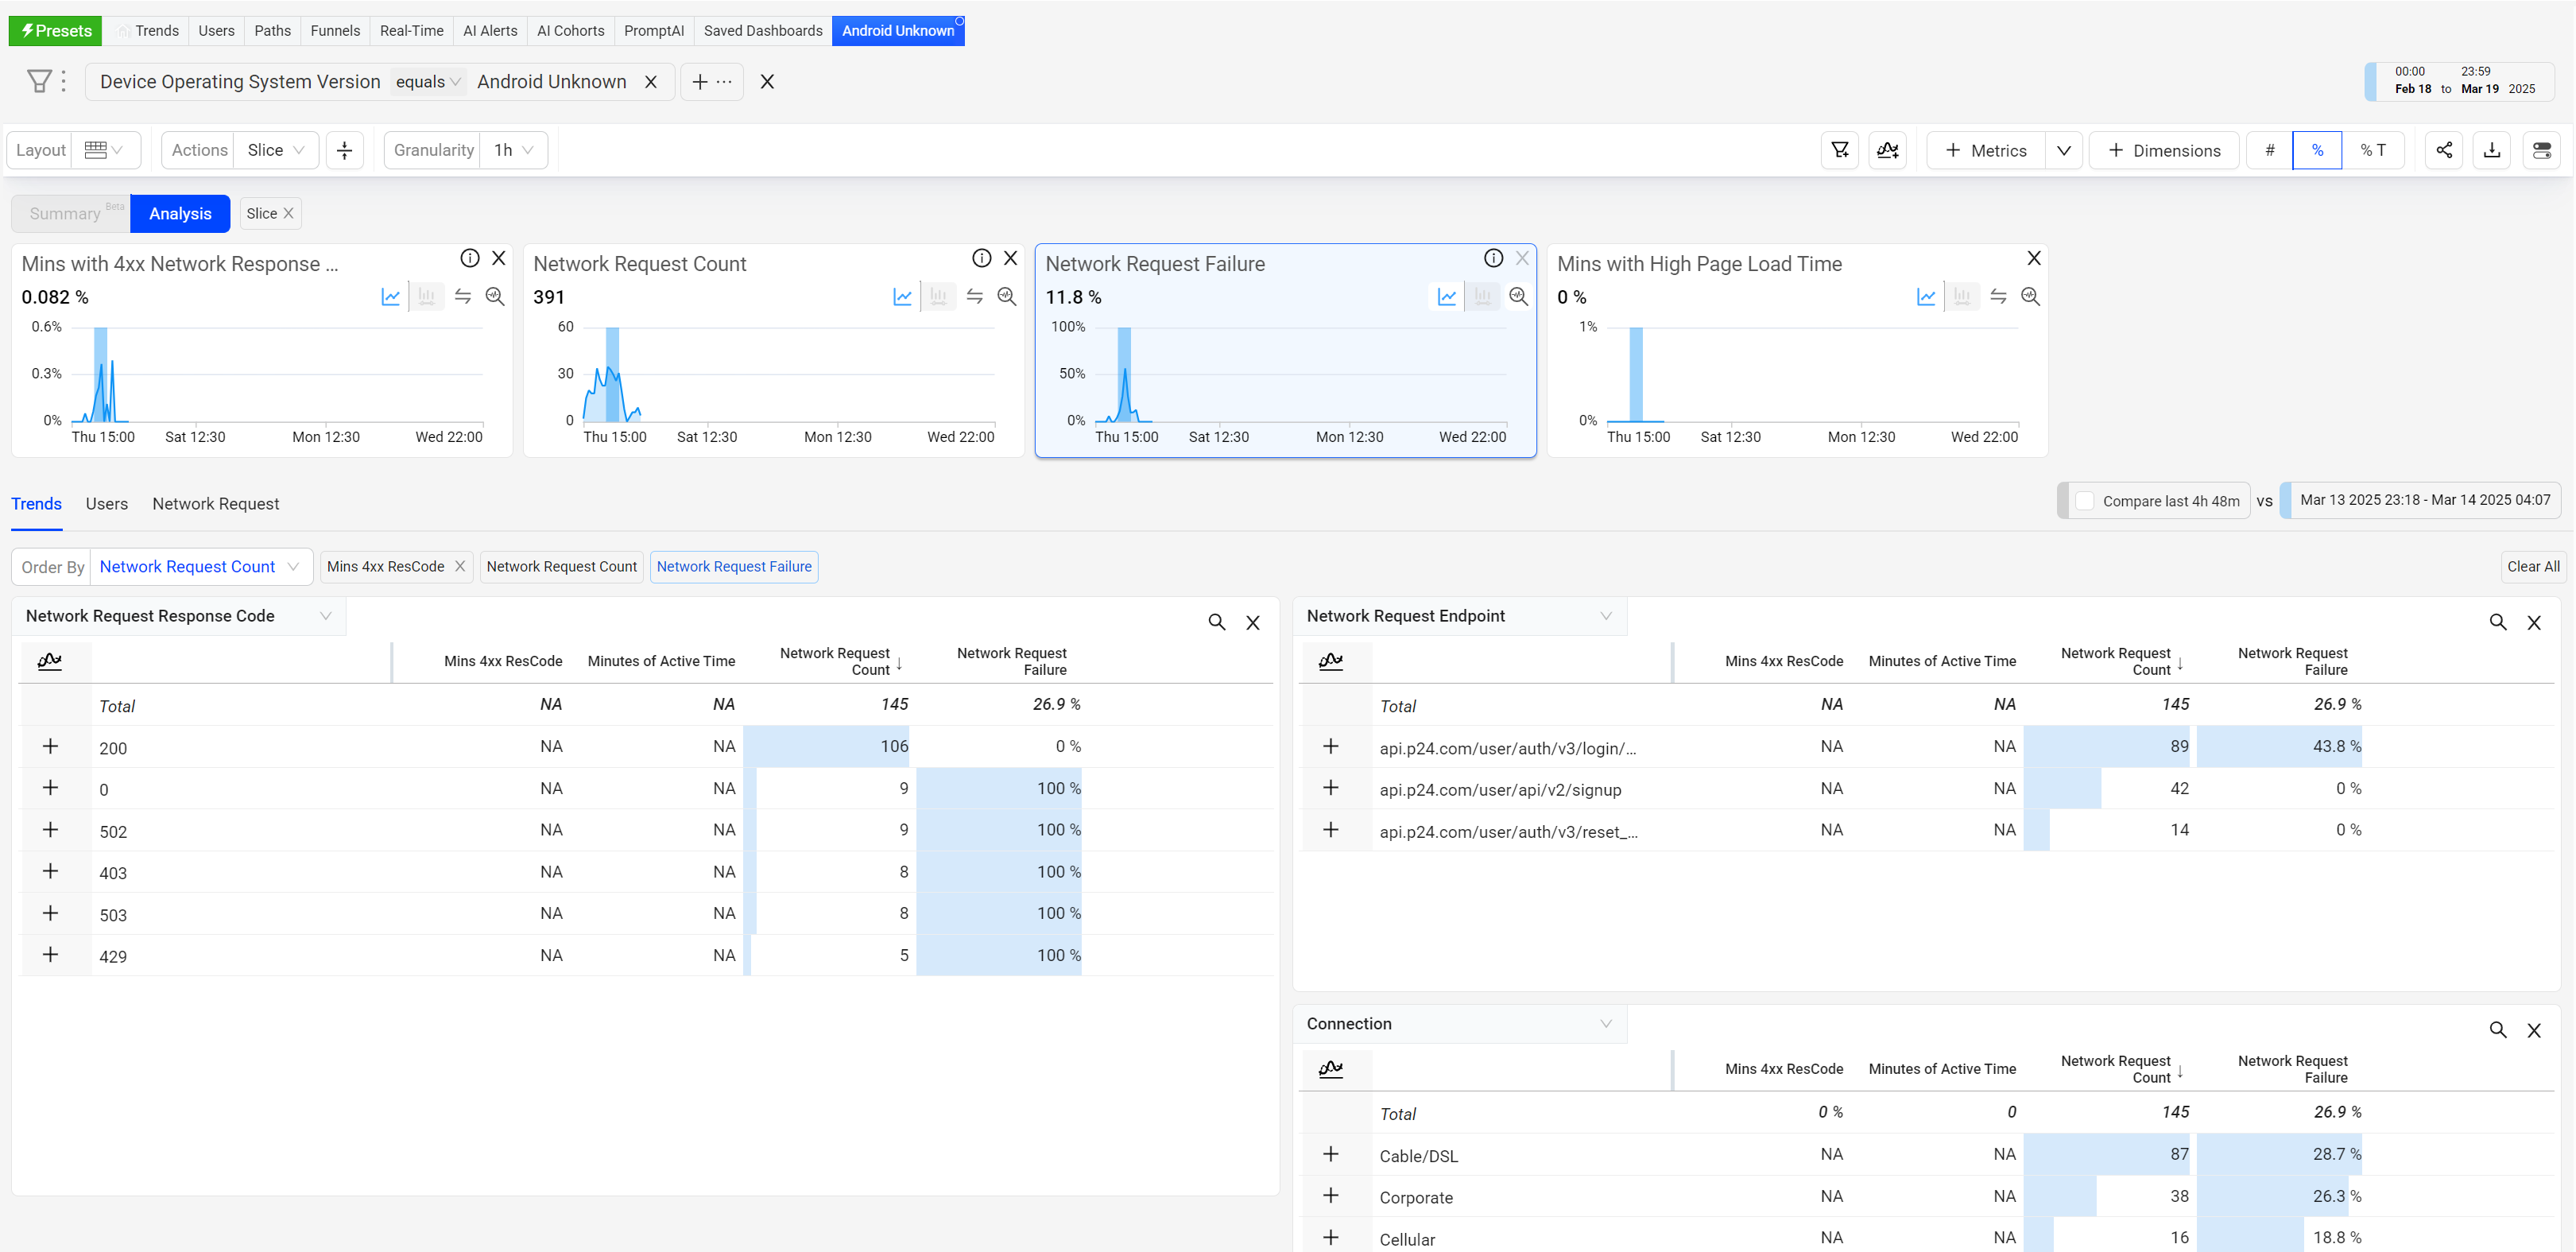Toggle the Network Request Failure metric chip
The height and width of the screenshot is (1252, 2576).
(734, 567)
